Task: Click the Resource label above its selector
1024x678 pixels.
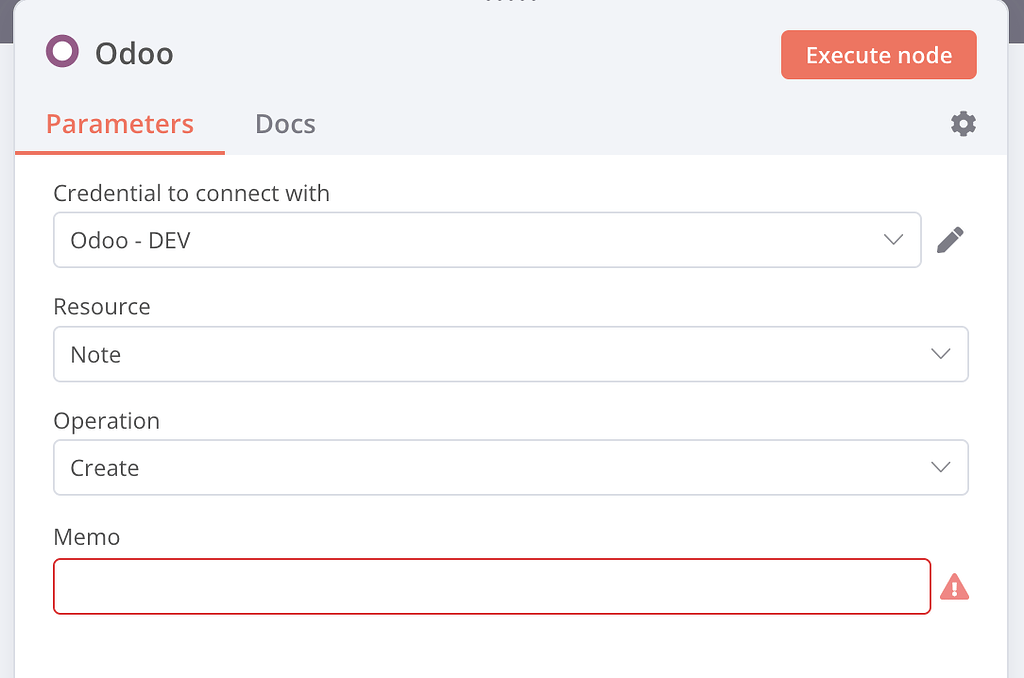Action: pyautogui.click(x=101, y=306)
